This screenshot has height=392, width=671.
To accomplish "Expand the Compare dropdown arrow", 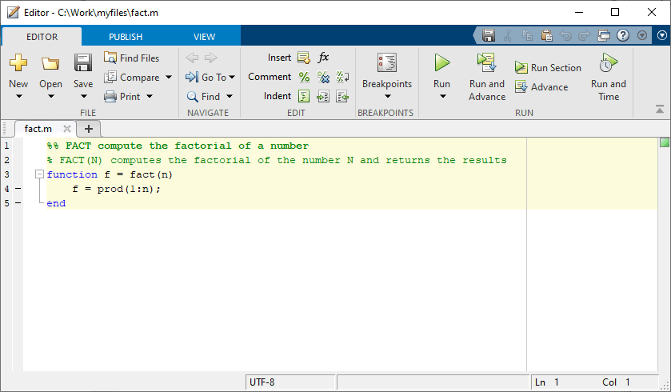I will pyautogui.click(x=169, y=77).
